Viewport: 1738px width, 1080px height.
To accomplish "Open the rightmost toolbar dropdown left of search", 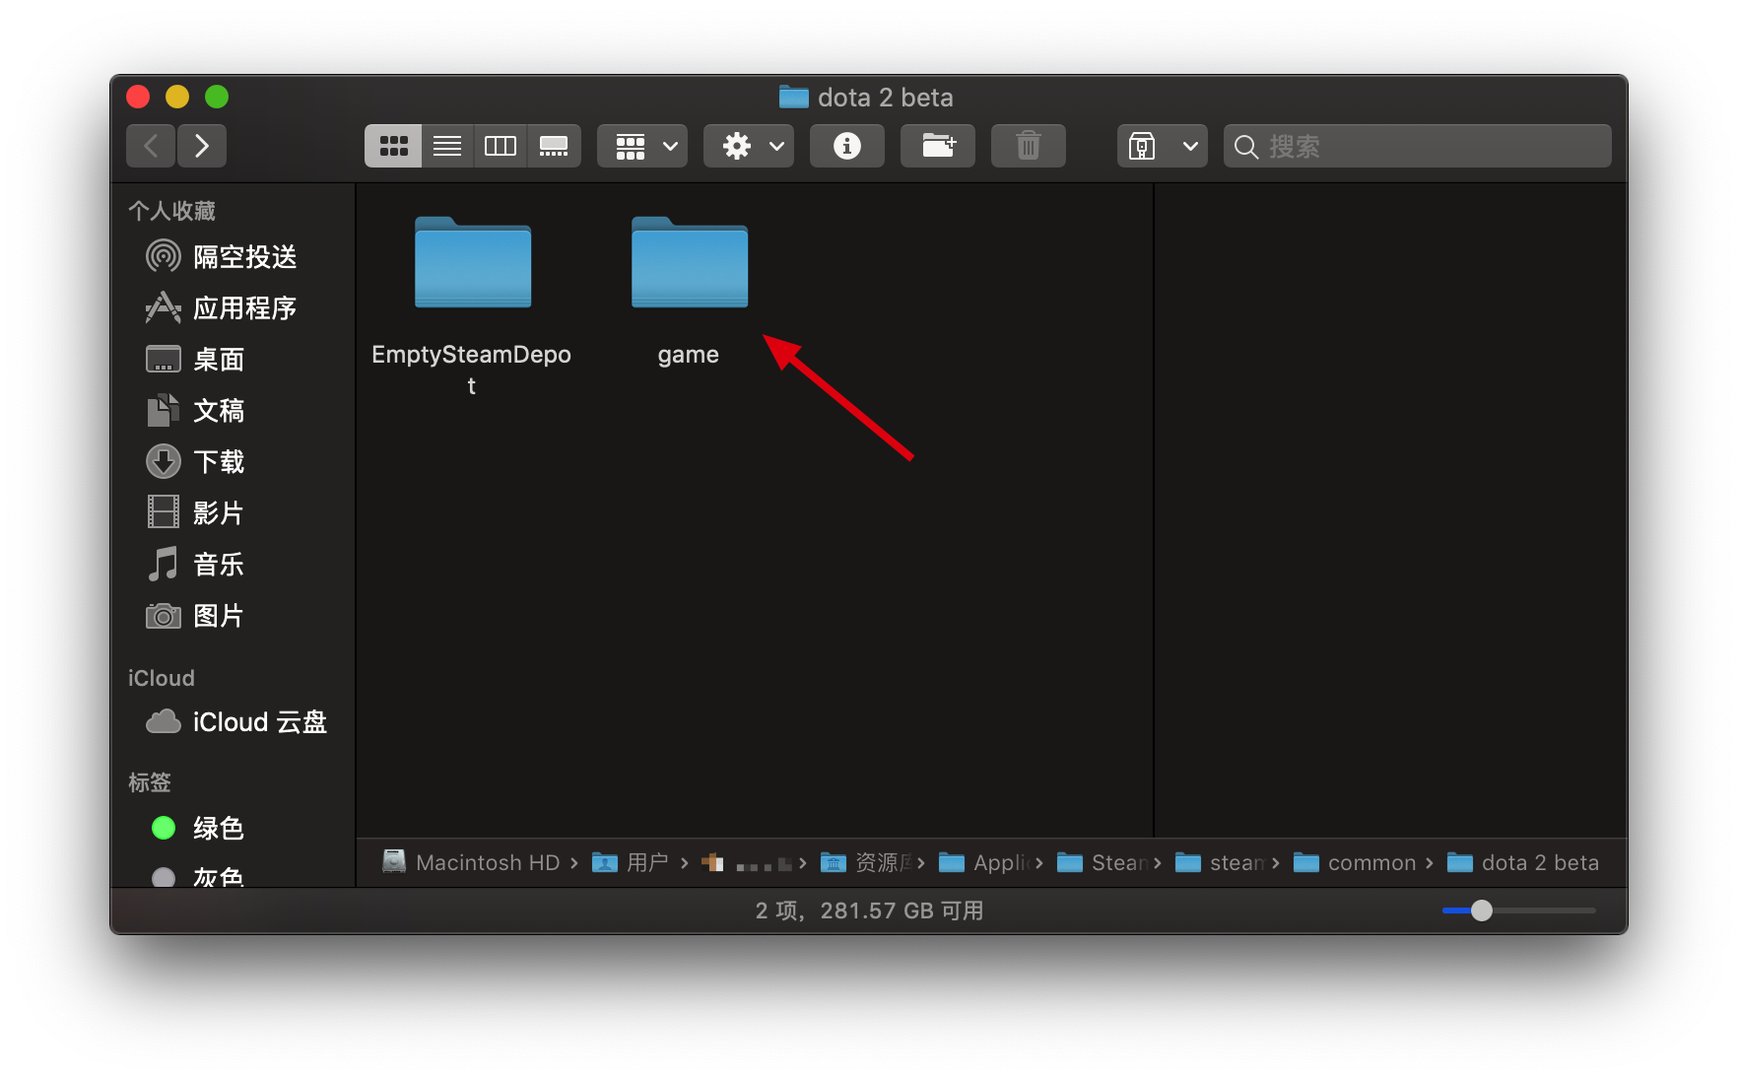I will tap(1162, 146).
